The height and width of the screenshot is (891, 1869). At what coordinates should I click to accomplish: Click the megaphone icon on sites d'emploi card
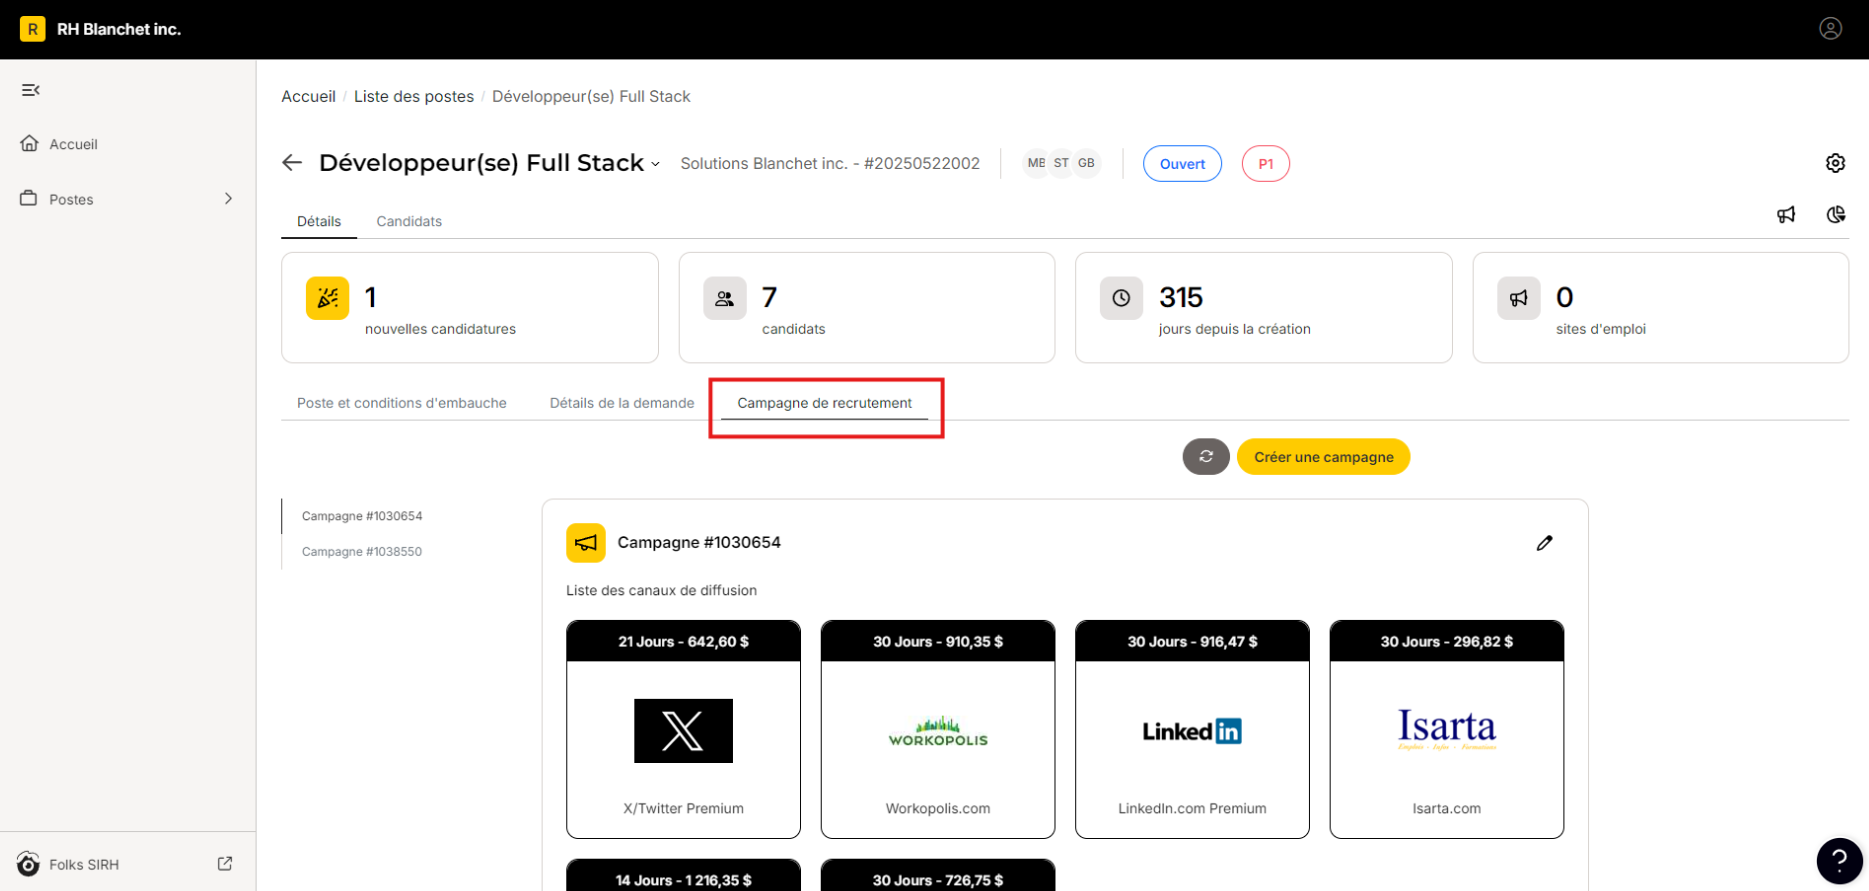pyautogui.click(x=1518, y=298)
